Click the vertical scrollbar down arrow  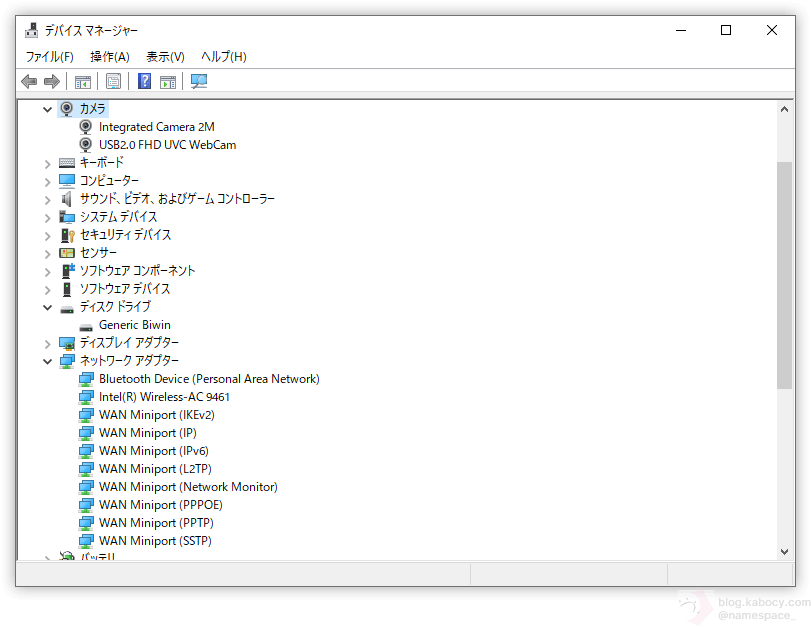(x=784, y=550)
